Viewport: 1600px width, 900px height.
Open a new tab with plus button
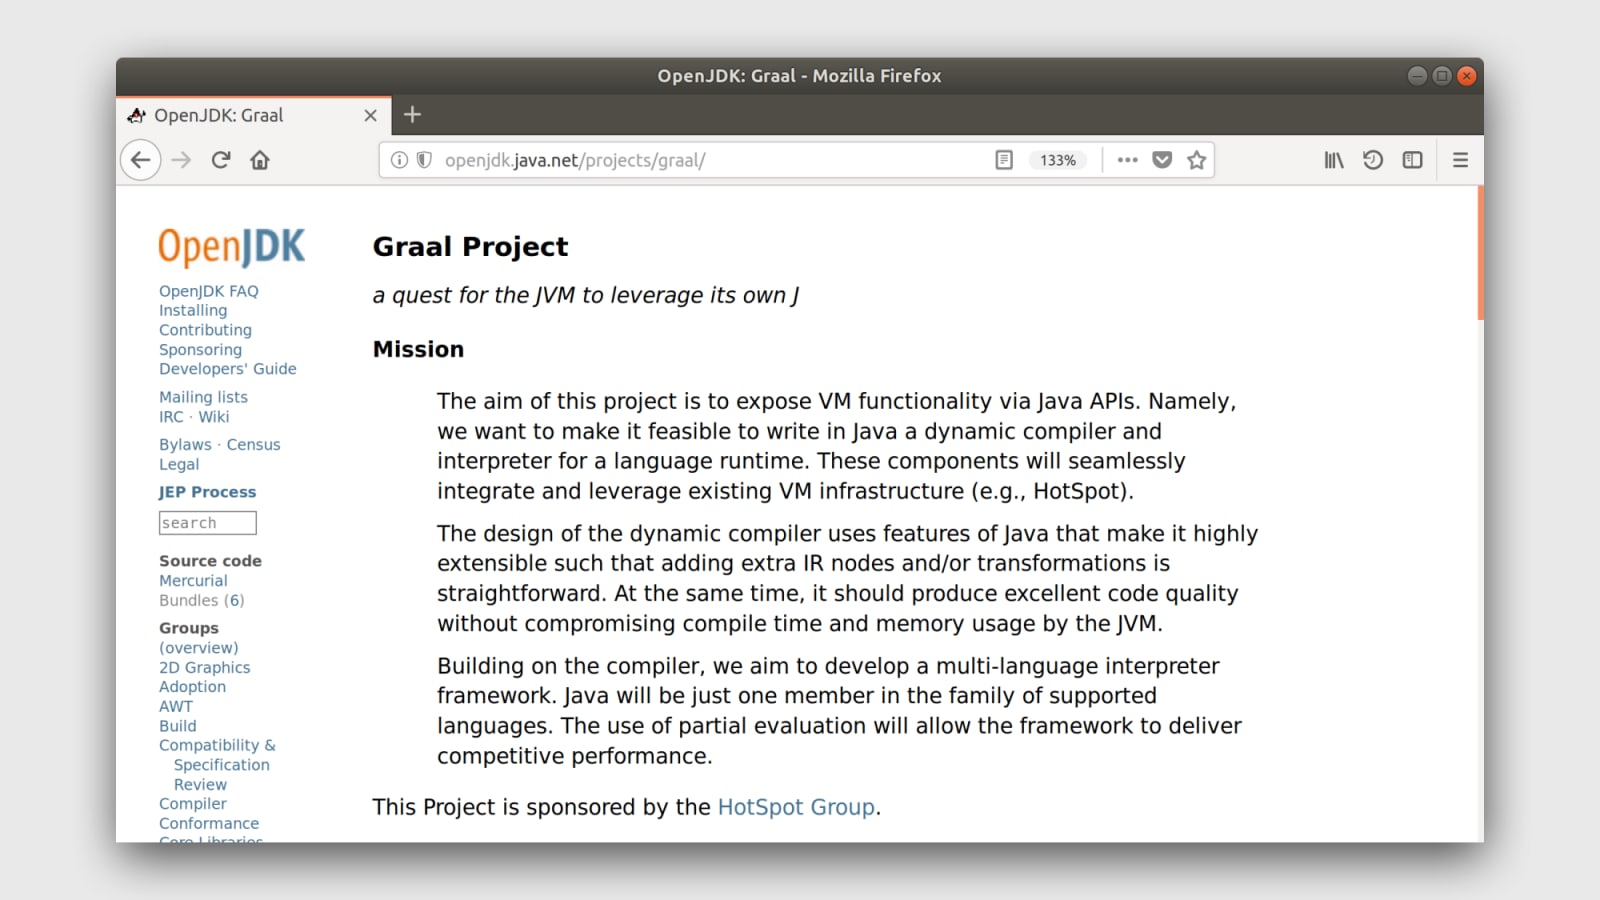412,115
